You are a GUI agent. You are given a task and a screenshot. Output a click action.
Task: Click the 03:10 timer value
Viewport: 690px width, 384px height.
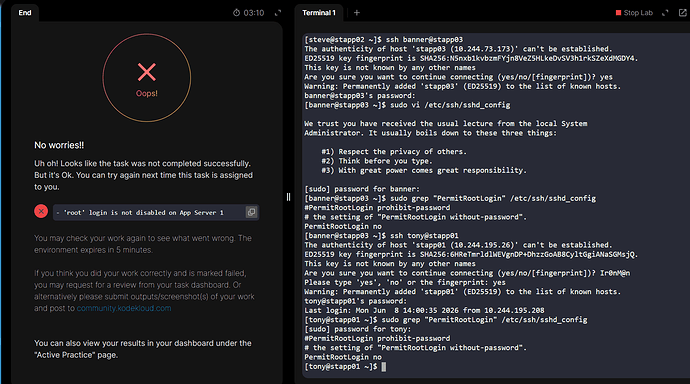(x=254, y=13)
